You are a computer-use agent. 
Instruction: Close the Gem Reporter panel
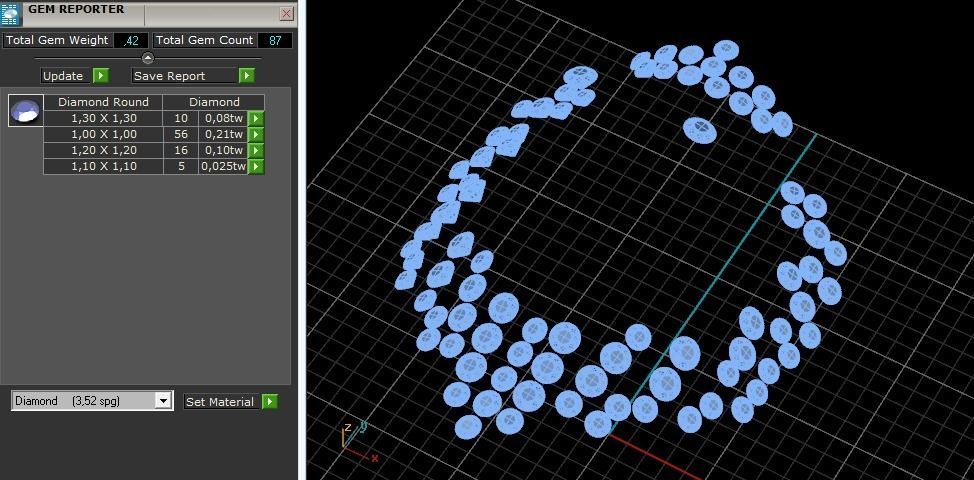[286, 14]
